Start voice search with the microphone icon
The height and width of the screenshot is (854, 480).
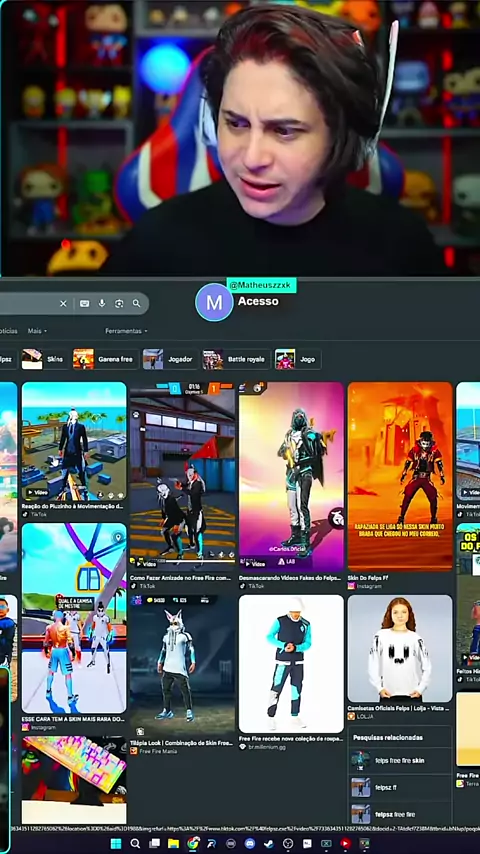click(x=102, y=303)
